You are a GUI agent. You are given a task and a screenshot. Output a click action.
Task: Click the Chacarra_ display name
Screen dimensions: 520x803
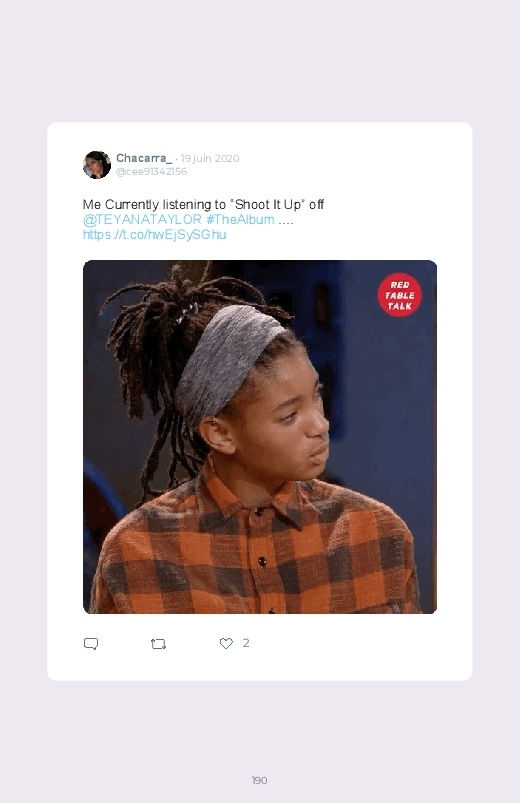[x=144, y=158]
